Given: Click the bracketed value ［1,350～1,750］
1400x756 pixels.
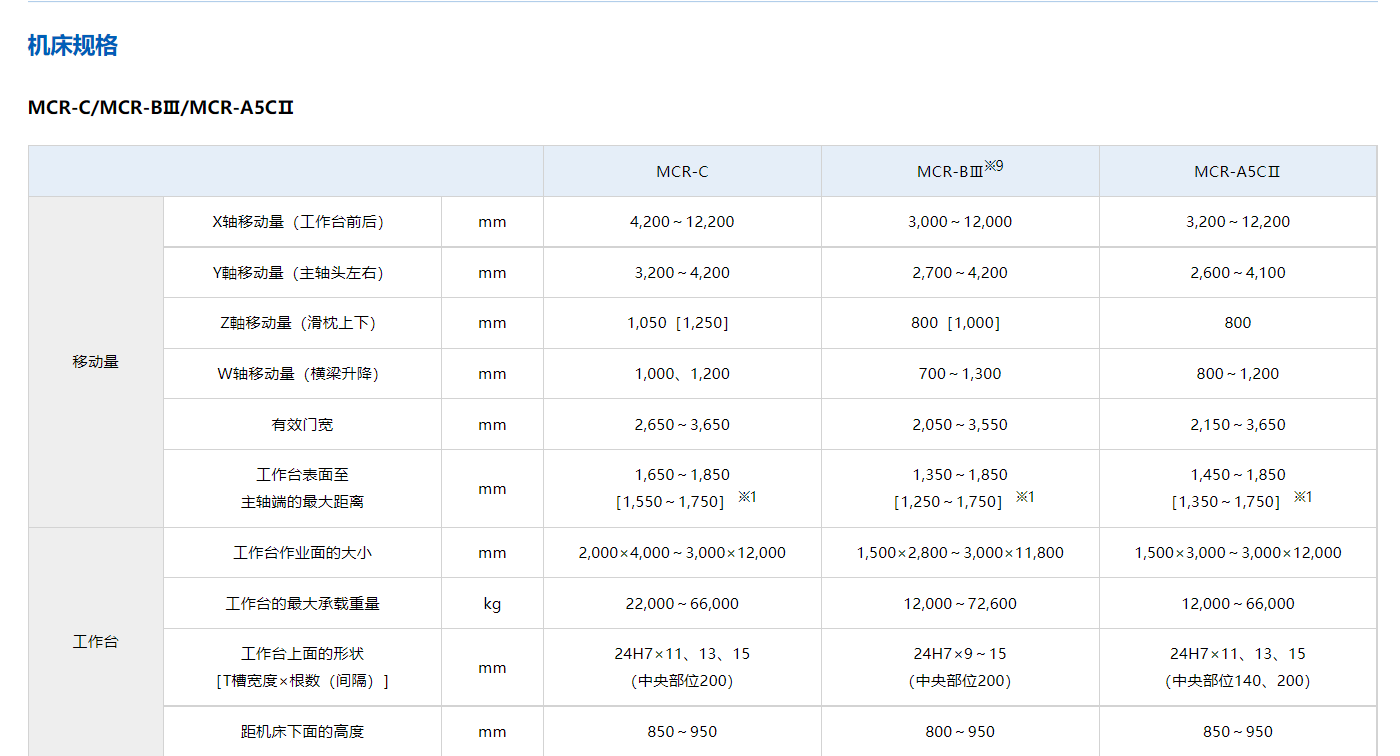Looking at the screenshot, I should [1226, 502].
